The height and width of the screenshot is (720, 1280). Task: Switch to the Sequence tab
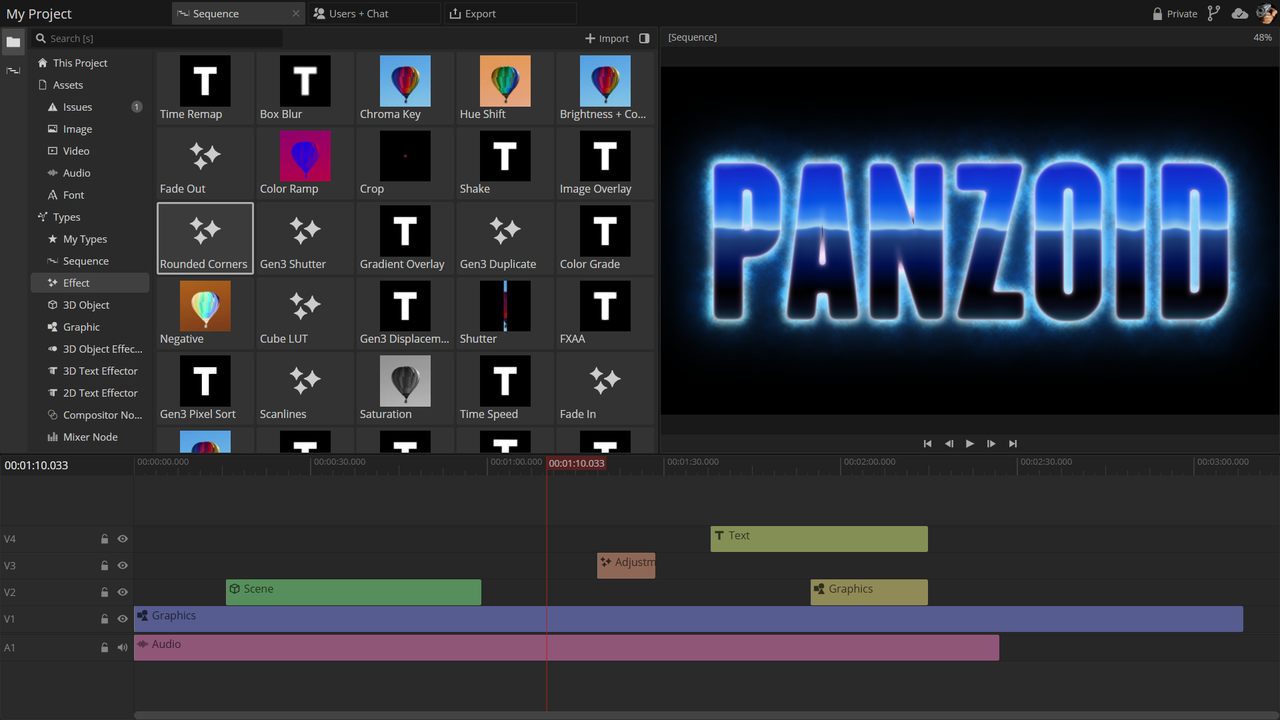(x=237, y=14)
